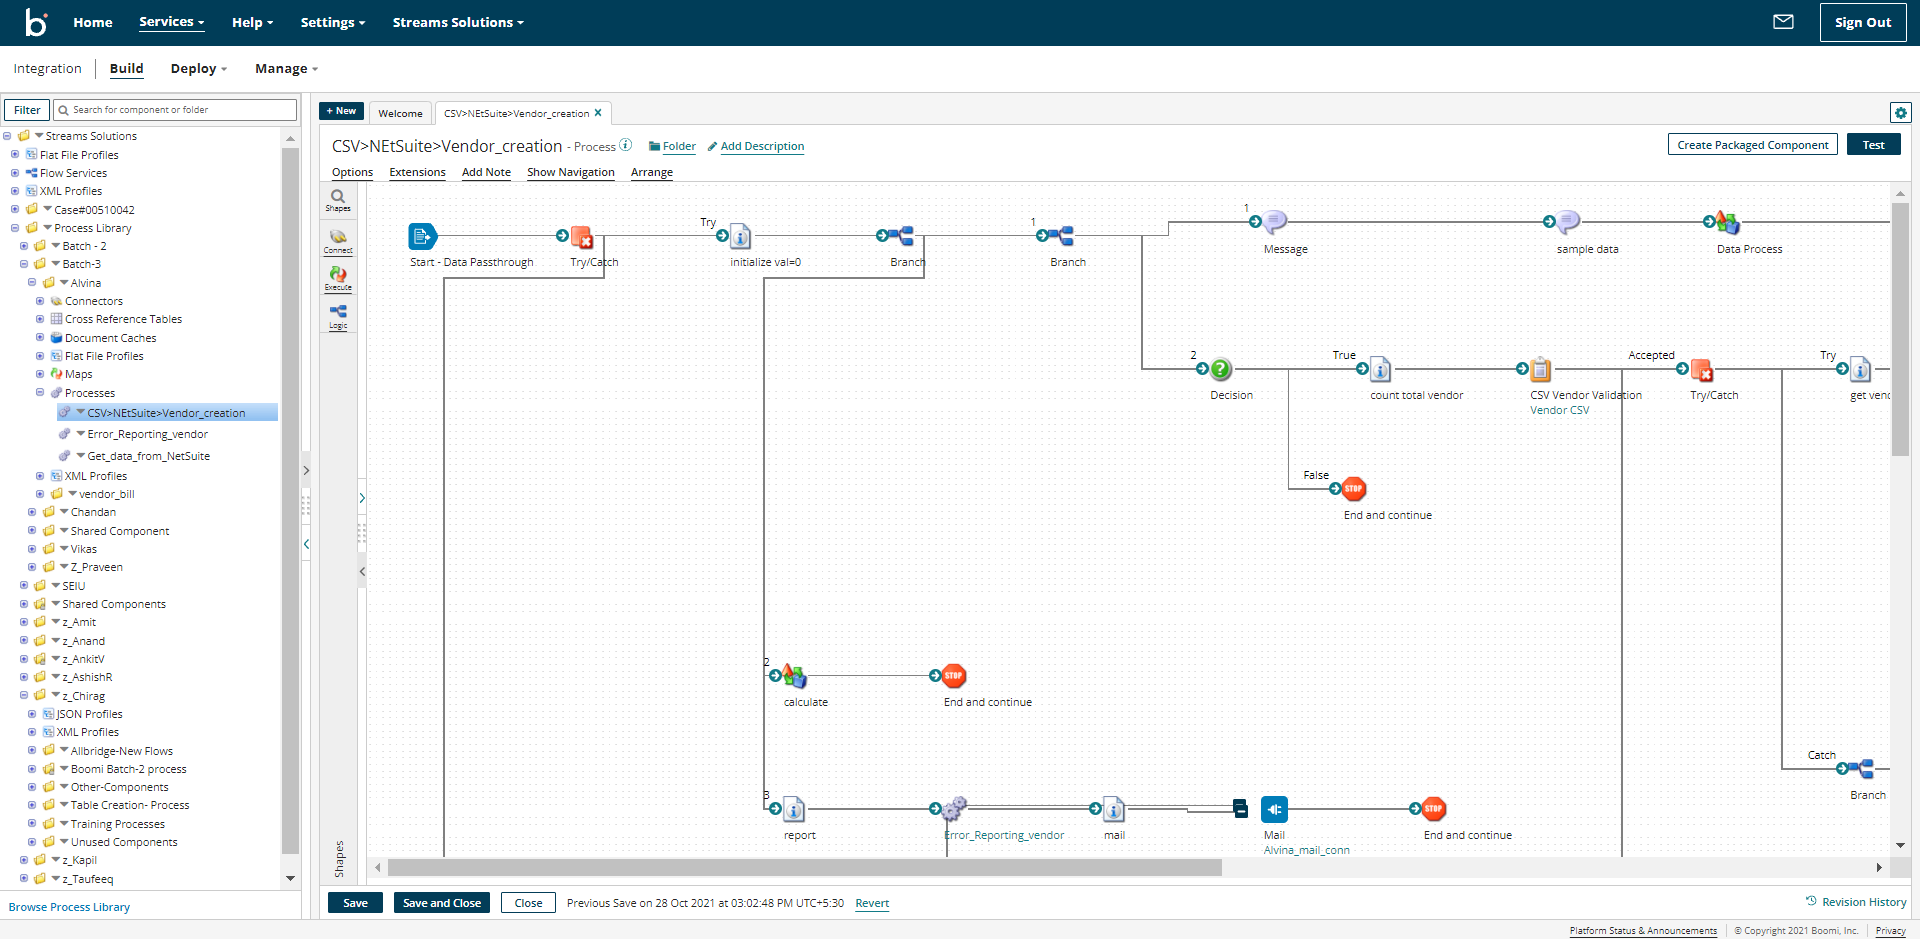The width and height of the screenshot is (1920, 939).
Task: Select the report shape
Action: click(x=794, y=809)
